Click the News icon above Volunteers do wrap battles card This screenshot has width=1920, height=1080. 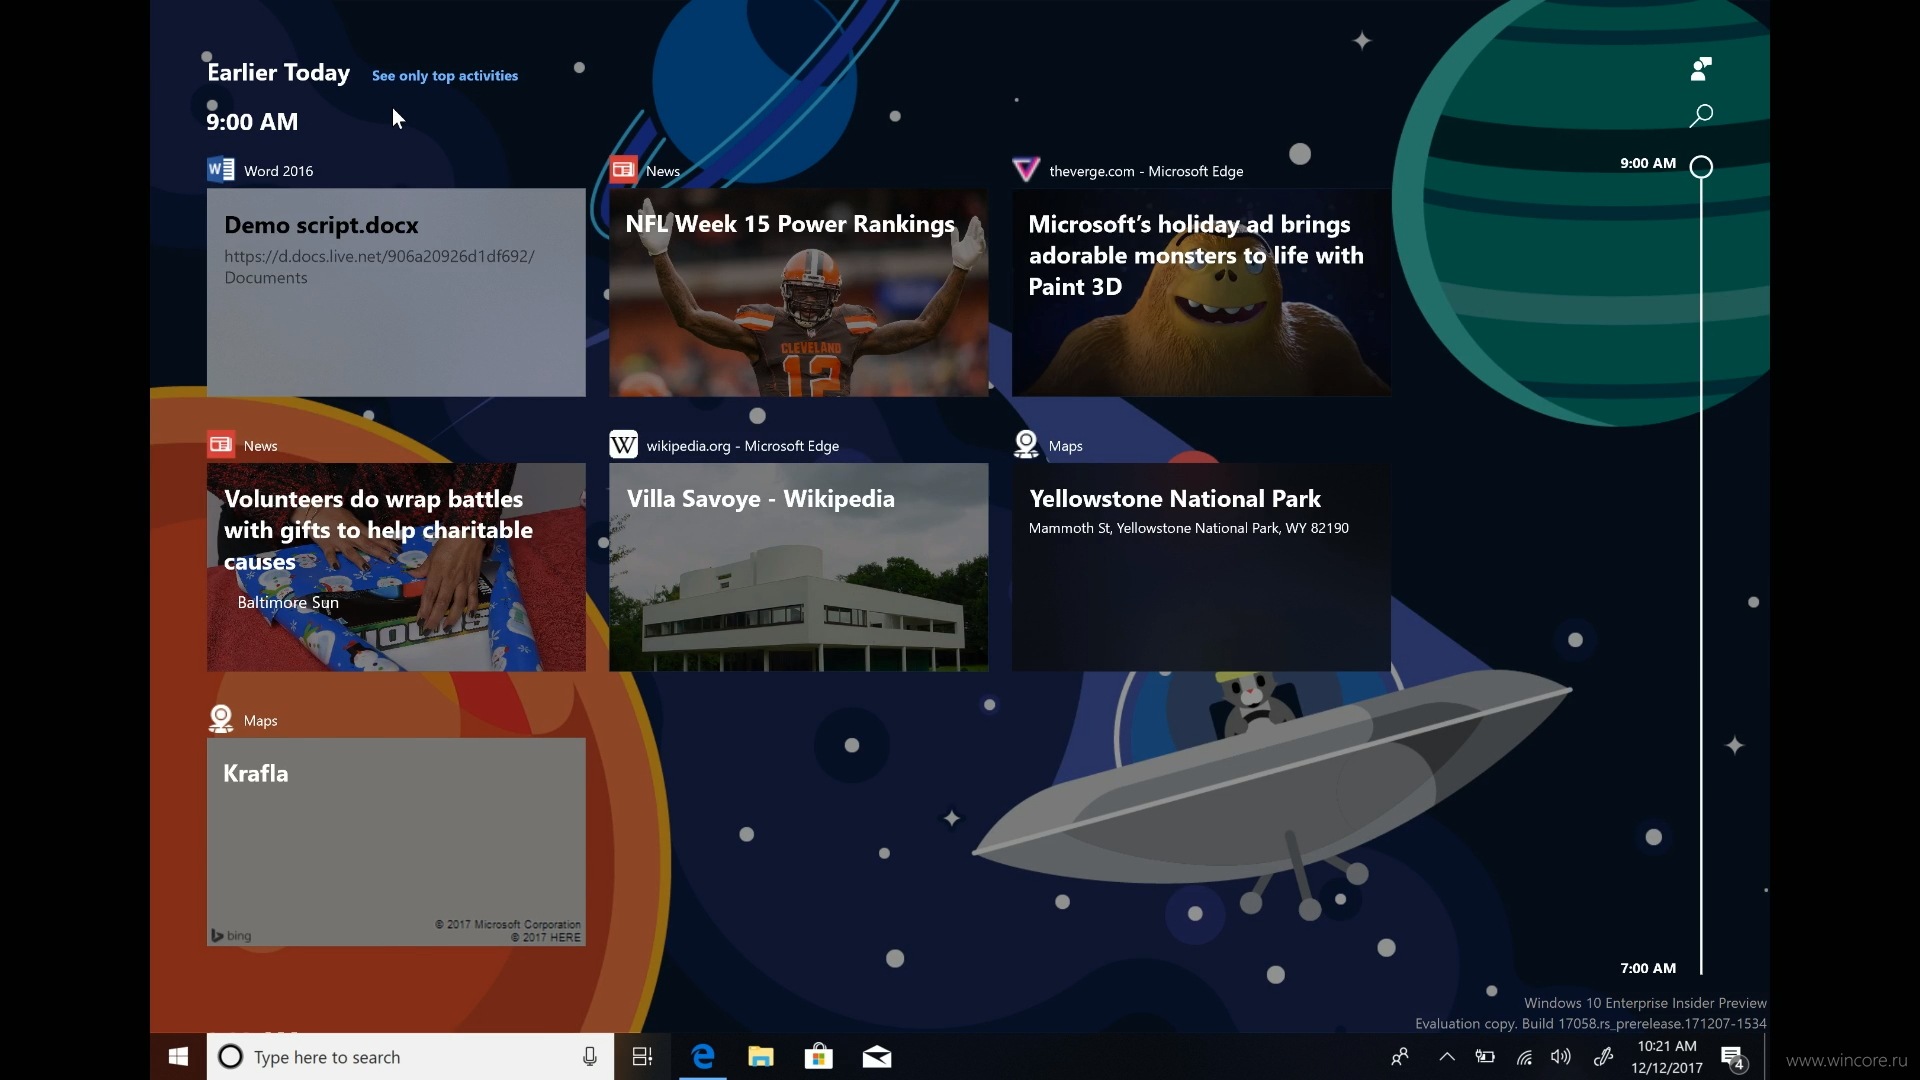click(x=221, y=445)
